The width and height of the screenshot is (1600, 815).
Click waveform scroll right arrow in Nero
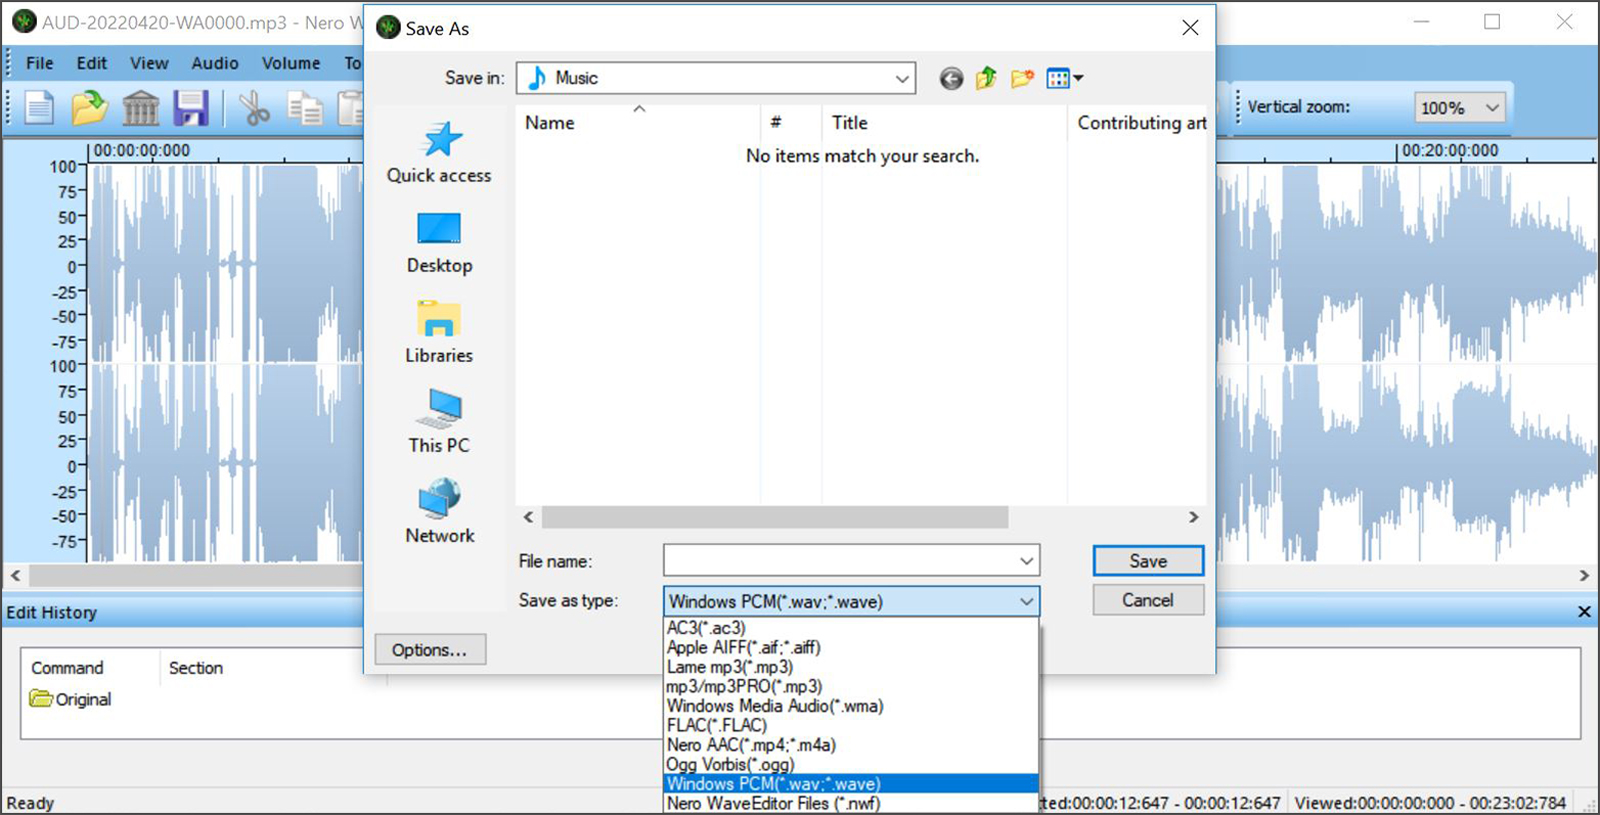pos(1584,575)
